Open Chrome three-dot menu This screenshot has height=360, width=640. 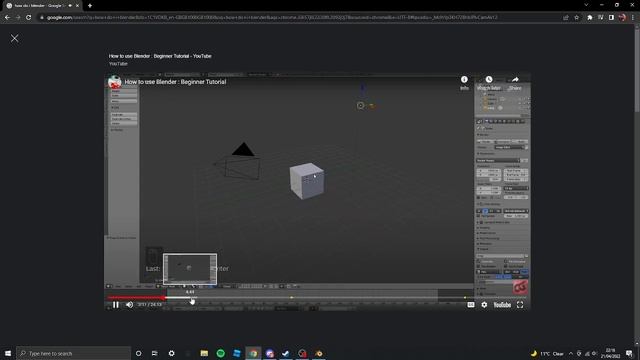pyautogui.click(x=633, y=18)
